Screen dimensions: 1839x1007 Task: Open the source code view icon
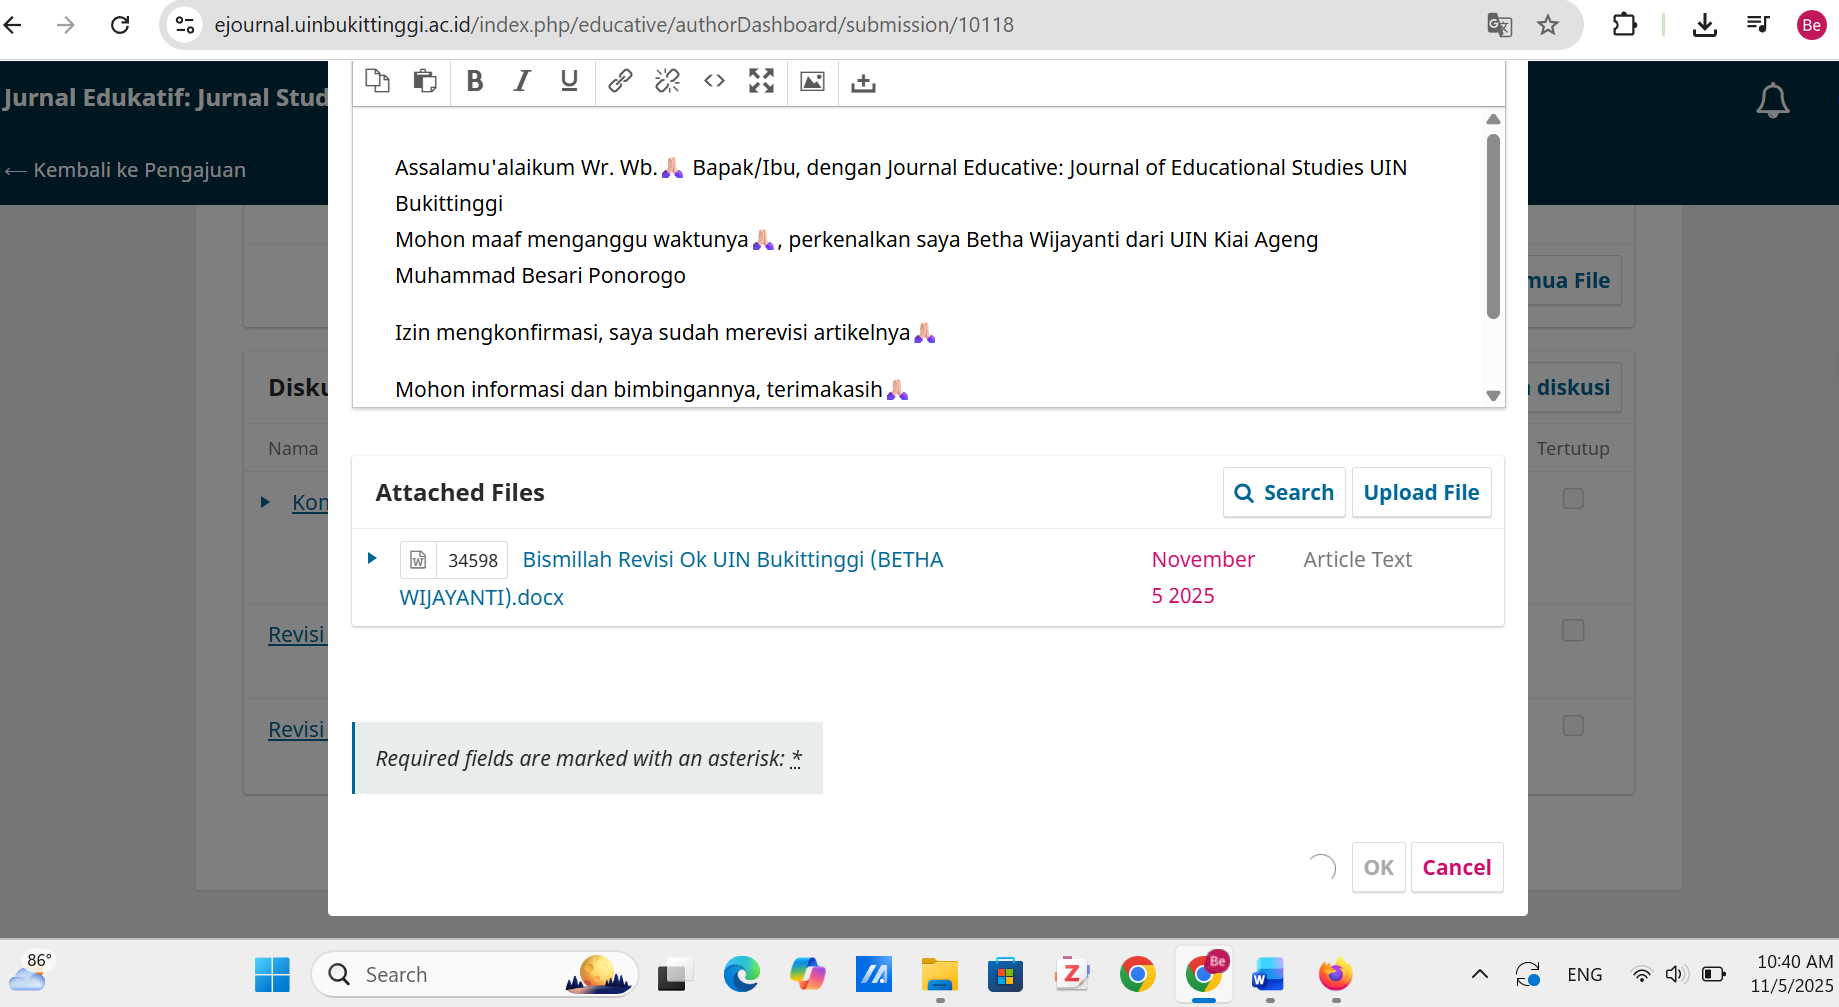[x=714, y=82]
